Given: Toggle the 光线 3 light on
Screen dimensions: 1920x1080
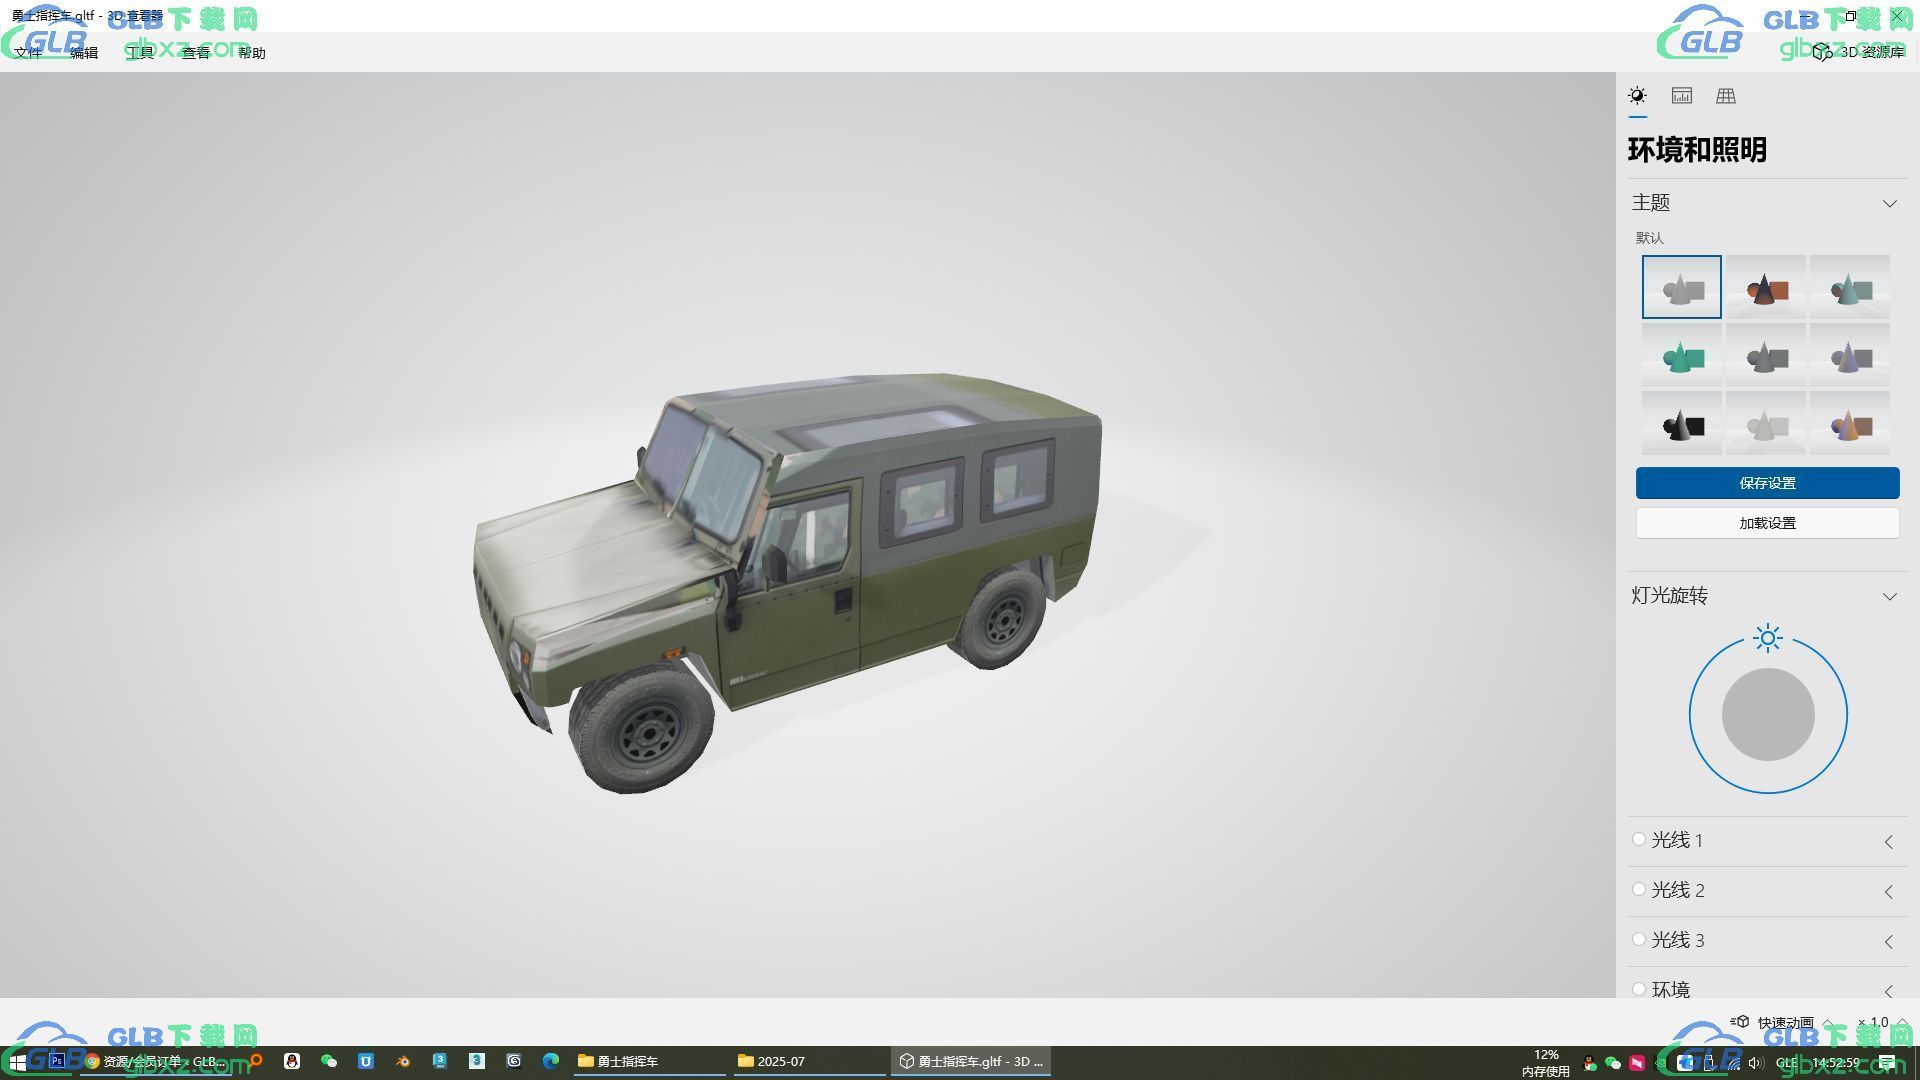Looking at the screenshot, I should tap(1638, 940).
